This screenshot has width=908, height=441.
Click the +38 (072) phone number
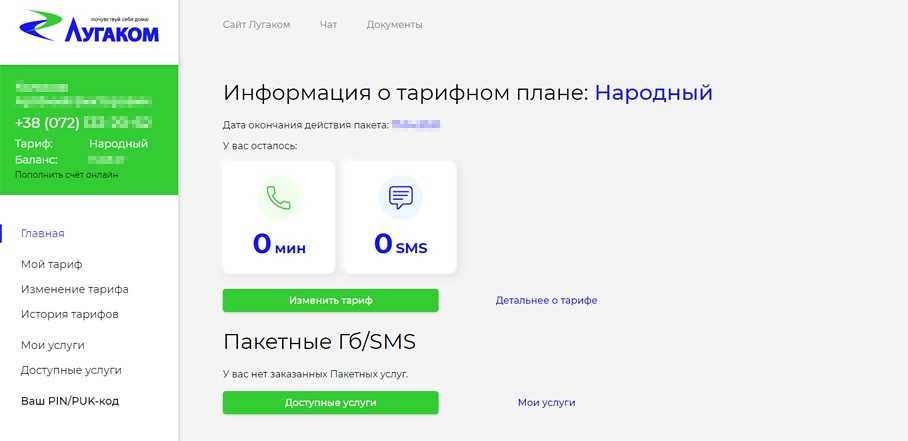click(83, 123)
